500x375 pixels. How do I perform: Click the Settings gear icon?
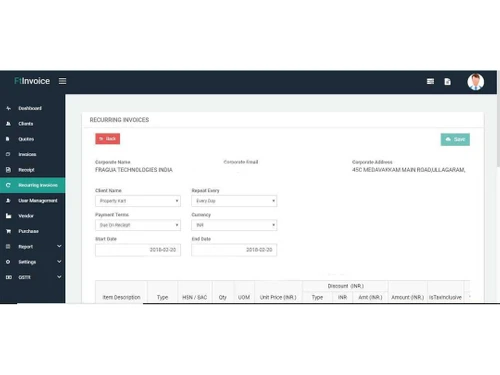pos(8,262)
